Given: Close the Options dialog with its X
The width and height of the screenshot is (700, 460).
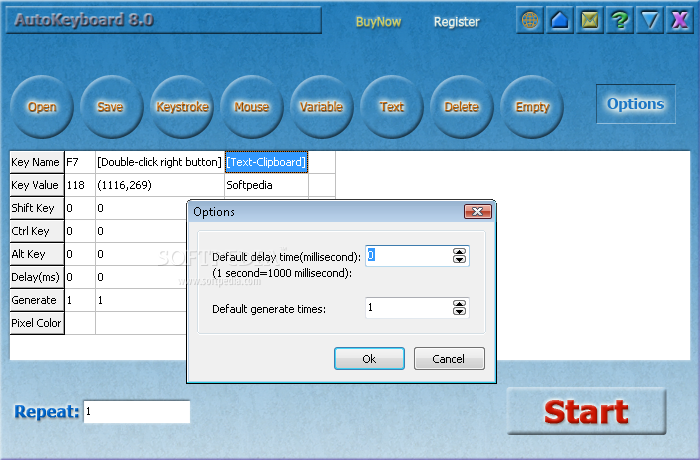Looking at the screenshot, I should click(478, 211).
